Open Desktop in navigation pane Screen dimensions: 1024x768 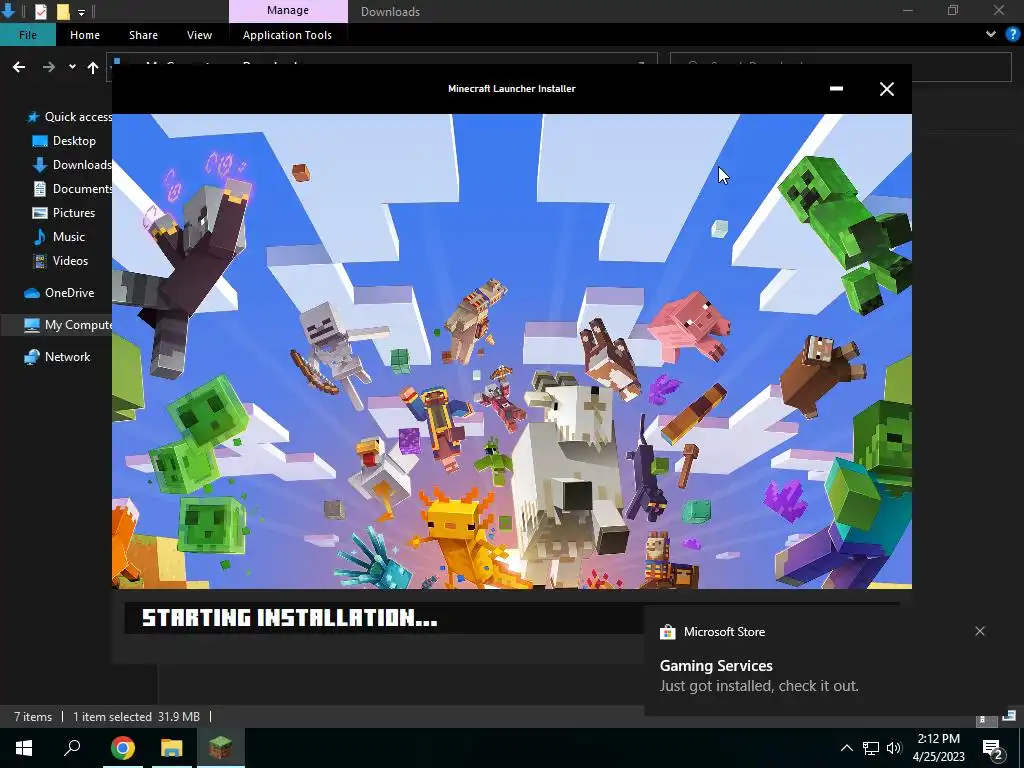click(x=63, y=141)
